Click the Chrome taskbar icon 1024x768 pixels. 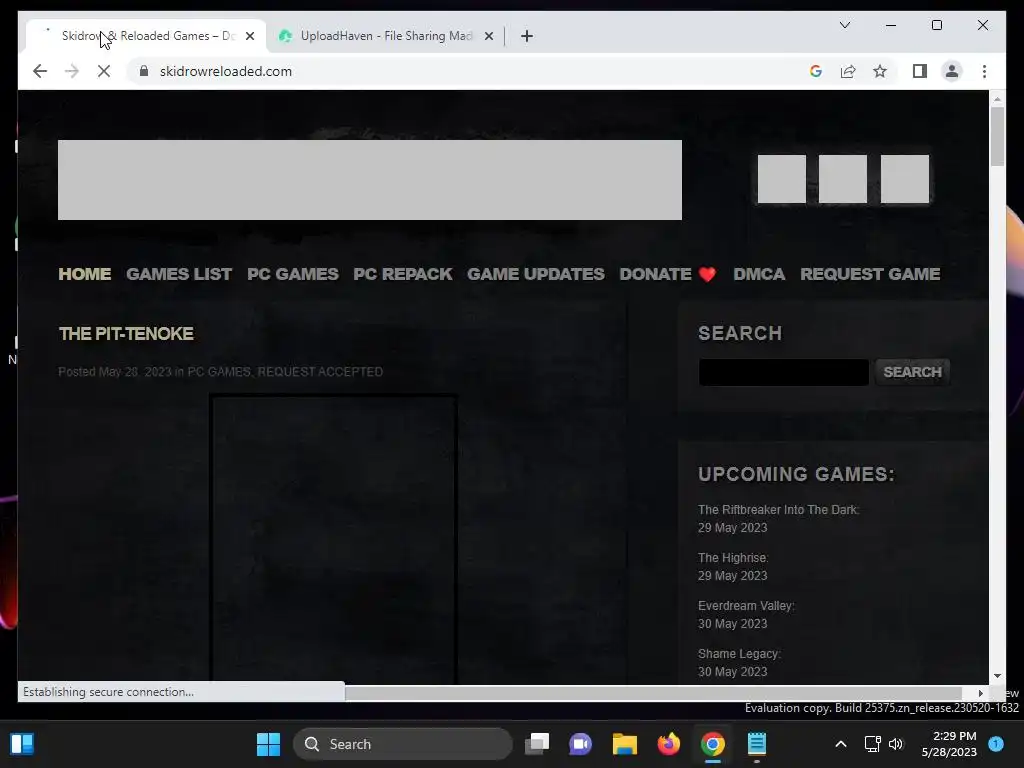point(712,744)
